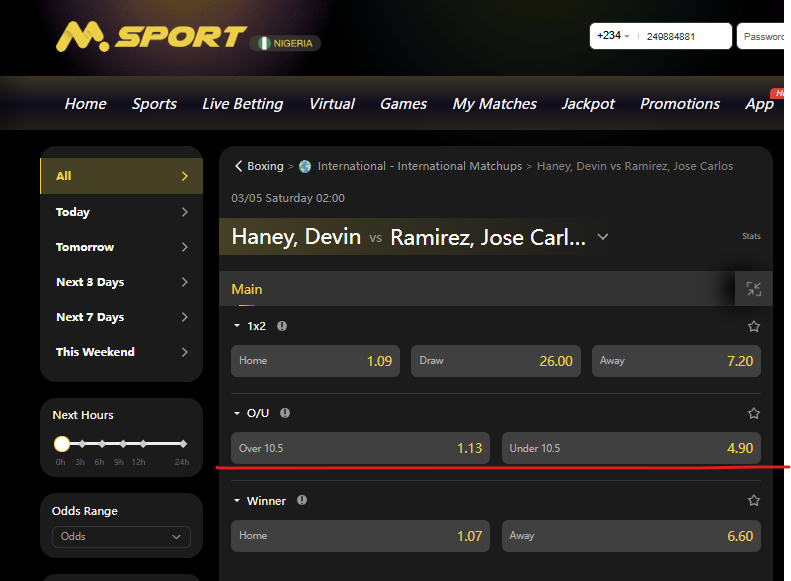Open the +234 country code dropdown
791x581 pixels.
613,36
